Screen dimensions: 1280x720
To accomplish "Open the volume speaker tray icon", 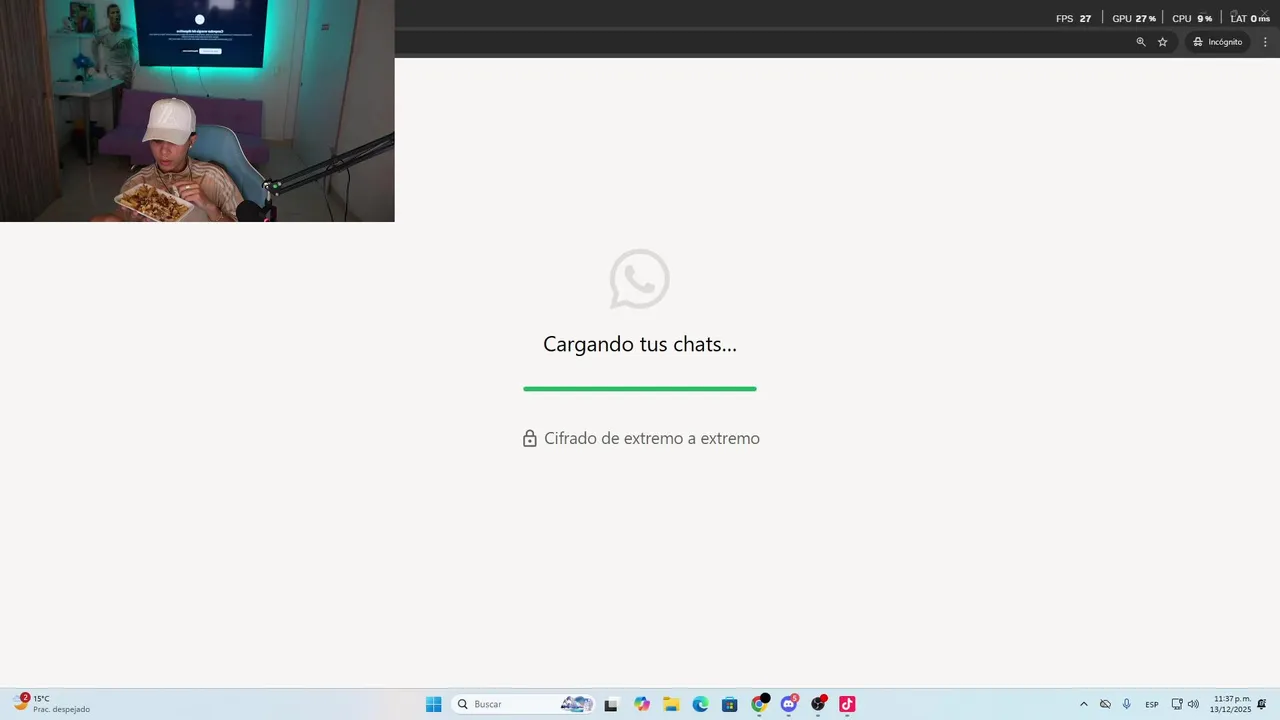I will coord(1193,704).
